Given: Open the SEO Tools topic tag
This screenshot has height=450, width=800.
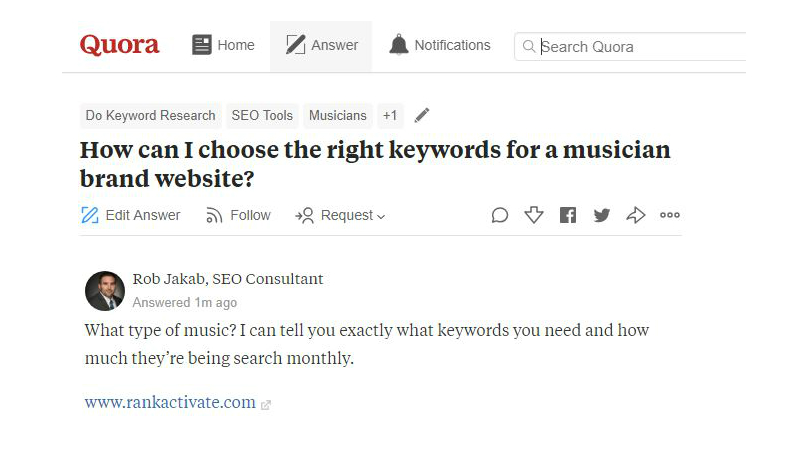Looking at the screenshot, I should (262, 116).
